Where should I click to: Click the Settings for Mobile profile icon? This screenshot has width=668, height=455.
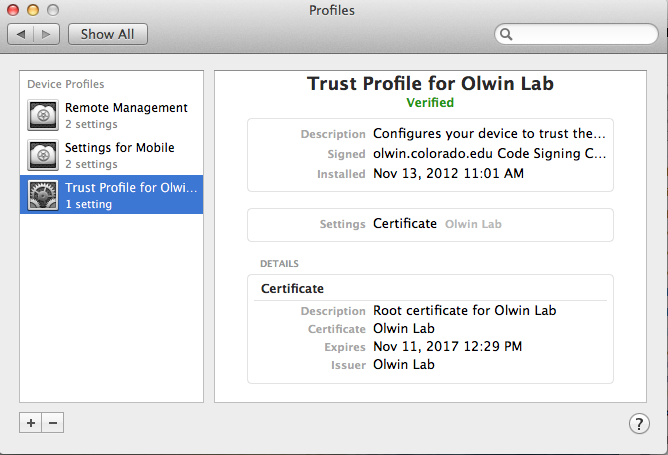tap(43, 156)
